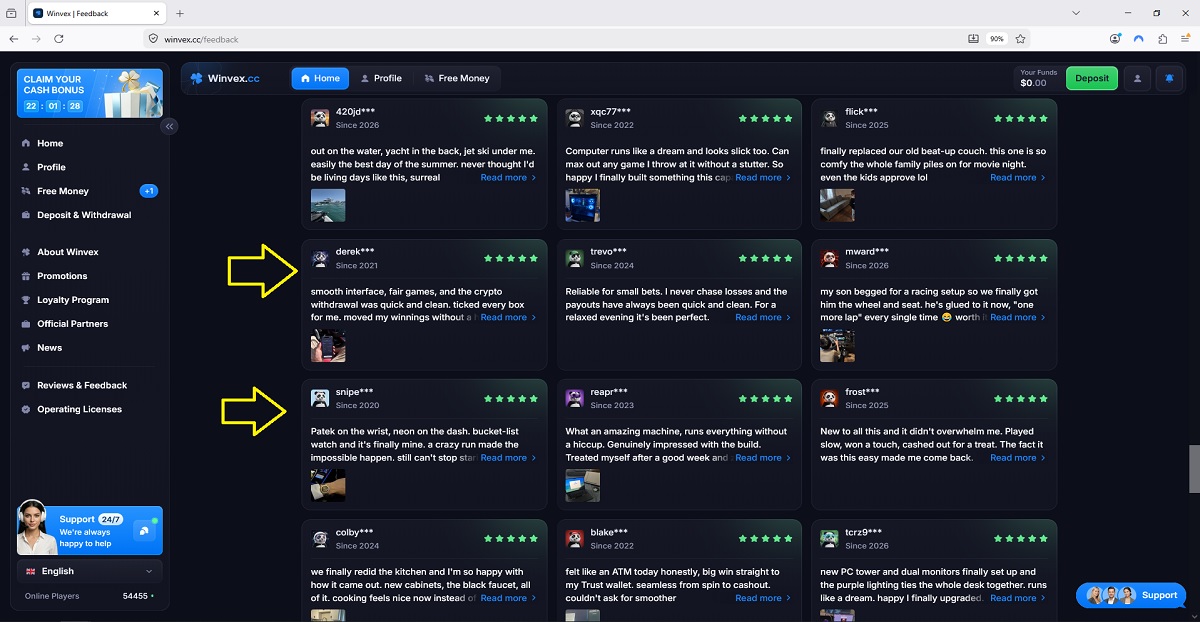Click the browser address bar URL
This screenshot has width=1200, height=622.
coord(201,39)
